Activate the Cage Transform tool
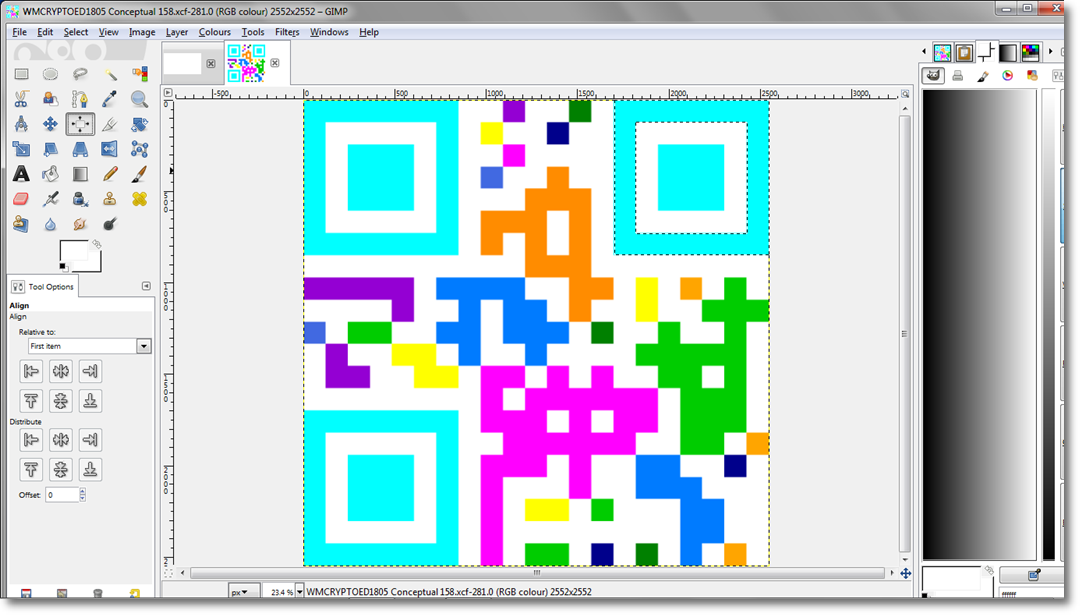This screenshot has width=1080, height=615. pyautogui.click(x=139, y=149)
